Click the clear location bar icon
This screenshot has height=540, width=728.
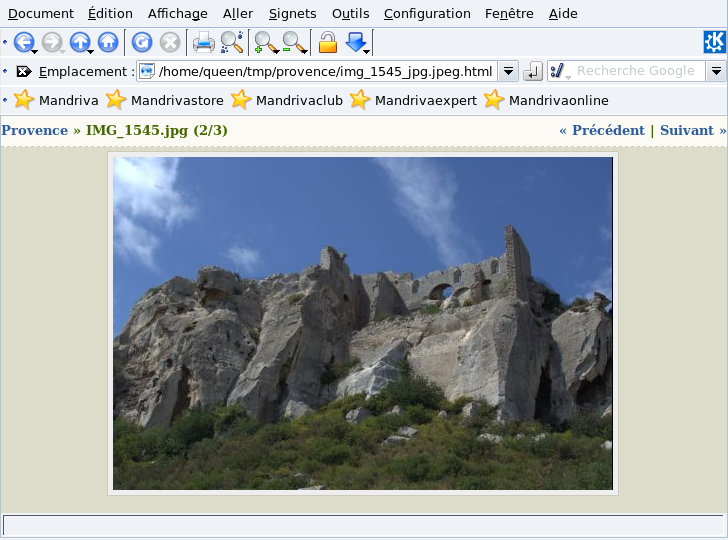tap(24, 71)
